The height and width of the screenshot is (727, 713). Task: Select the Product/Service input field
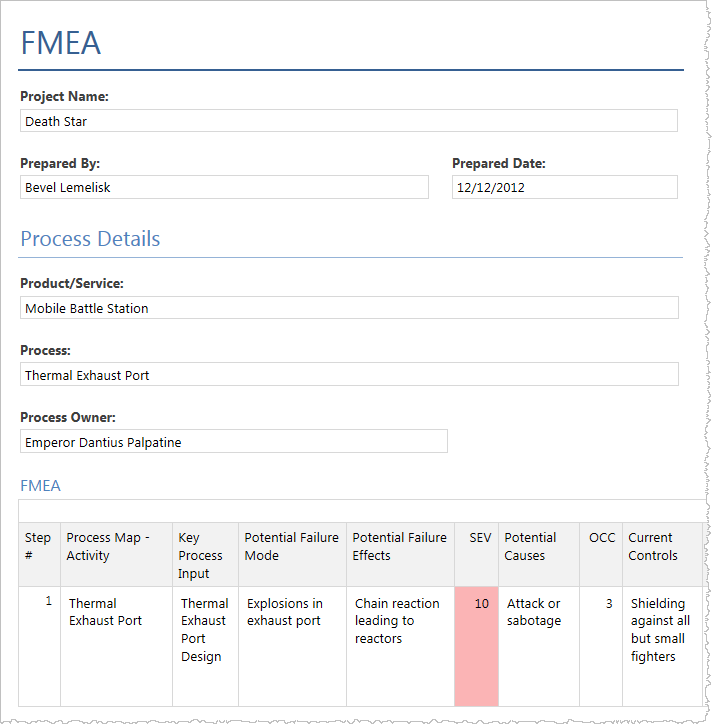tap(348, 308)
